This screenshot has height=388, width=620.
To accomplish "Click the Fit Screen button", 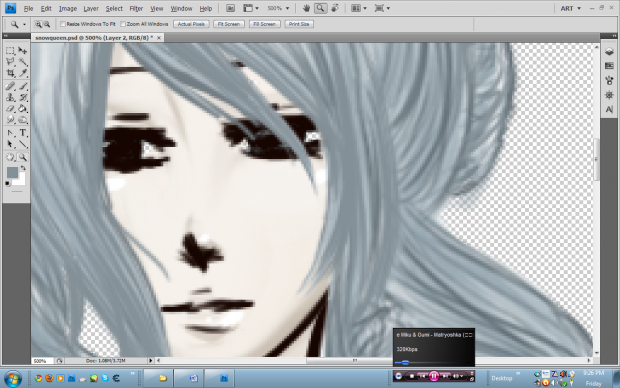I will [229, 24].
